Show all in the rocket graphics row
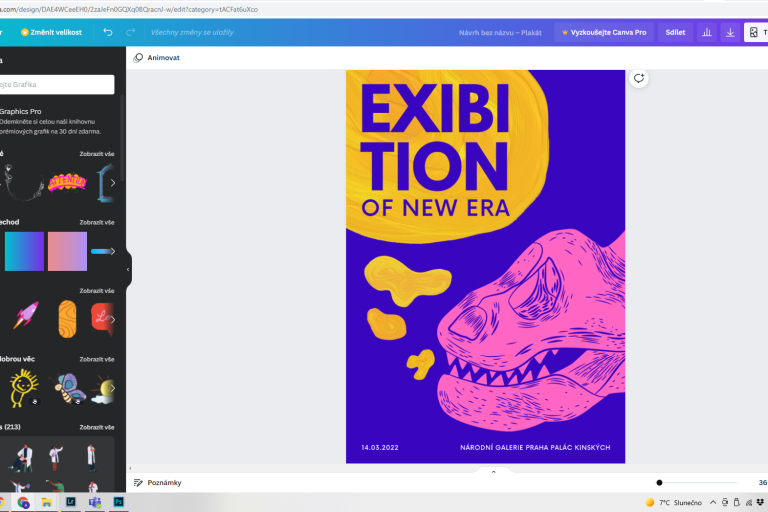768x512 pixels. pos(97,291)
